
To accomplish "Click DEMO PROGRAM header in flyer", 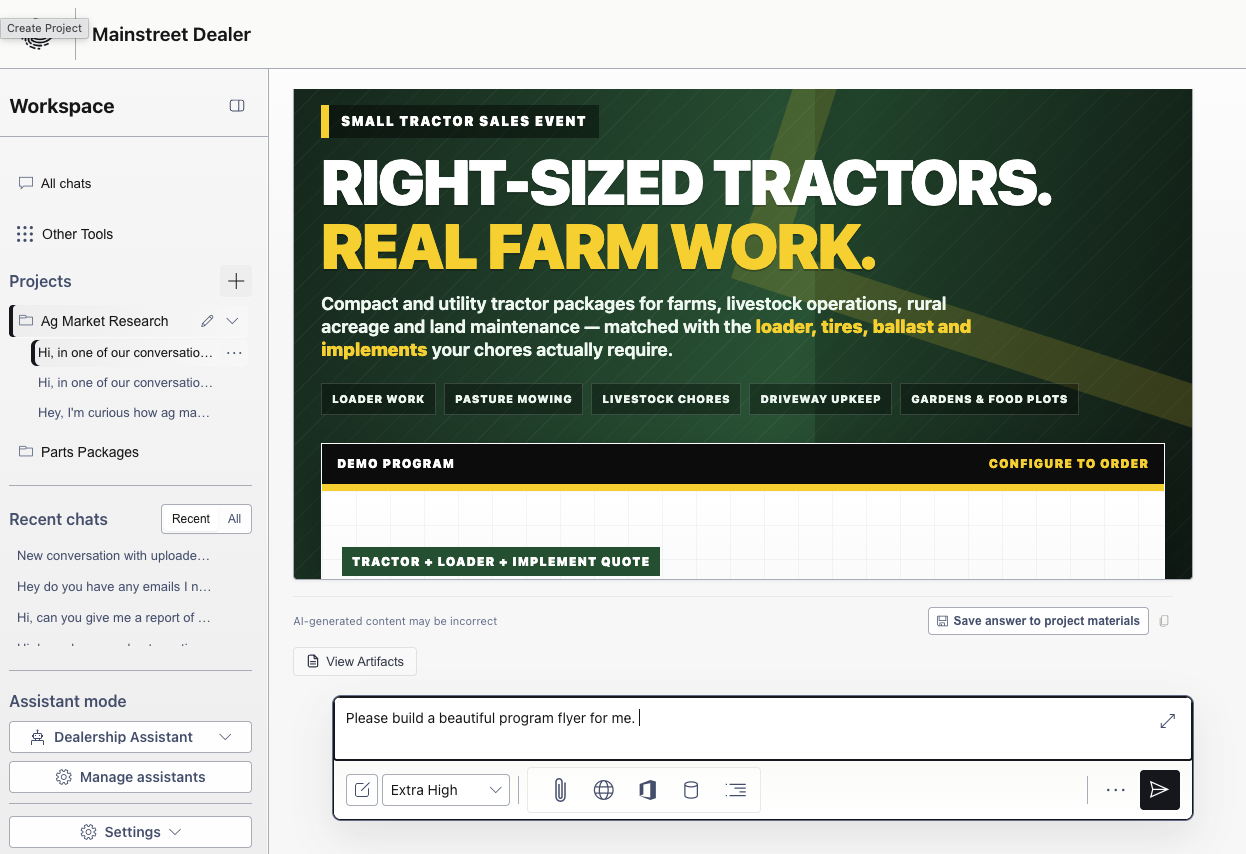I will point(396,464).
